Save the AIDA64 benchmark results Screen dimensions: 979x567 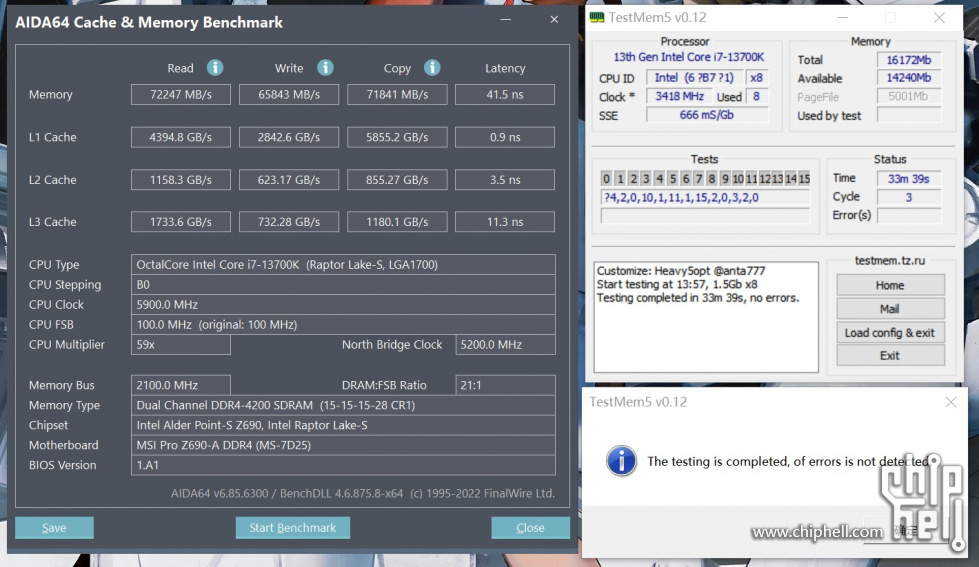coord(54,528)
